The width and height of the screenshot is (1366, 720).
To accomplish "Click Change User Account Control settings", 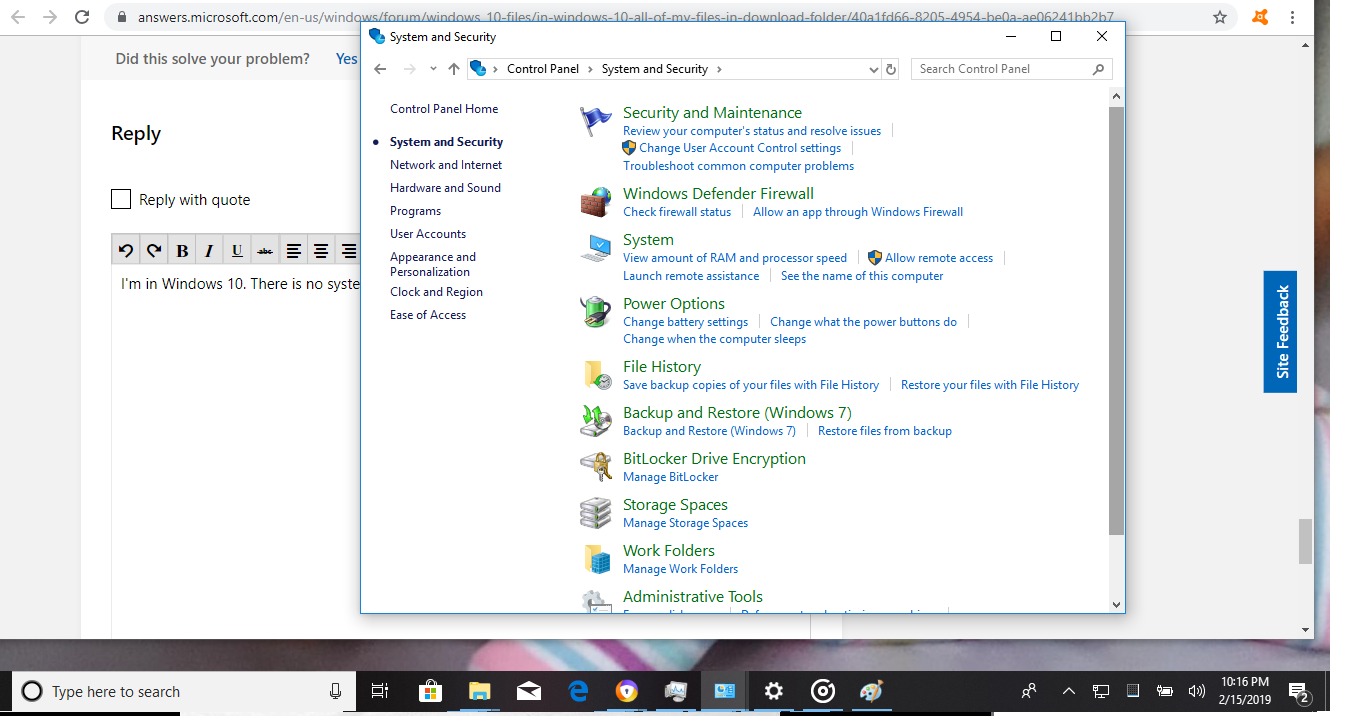I will click(x=740, y=148).
